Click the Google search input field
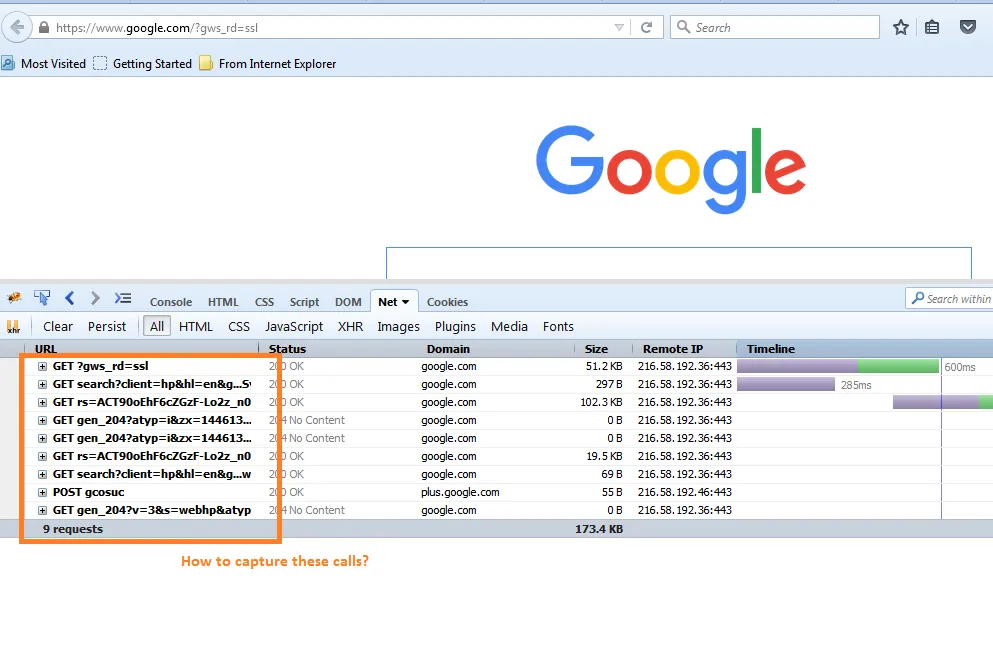This screenshot has width=993, height=649. [678, 263]
